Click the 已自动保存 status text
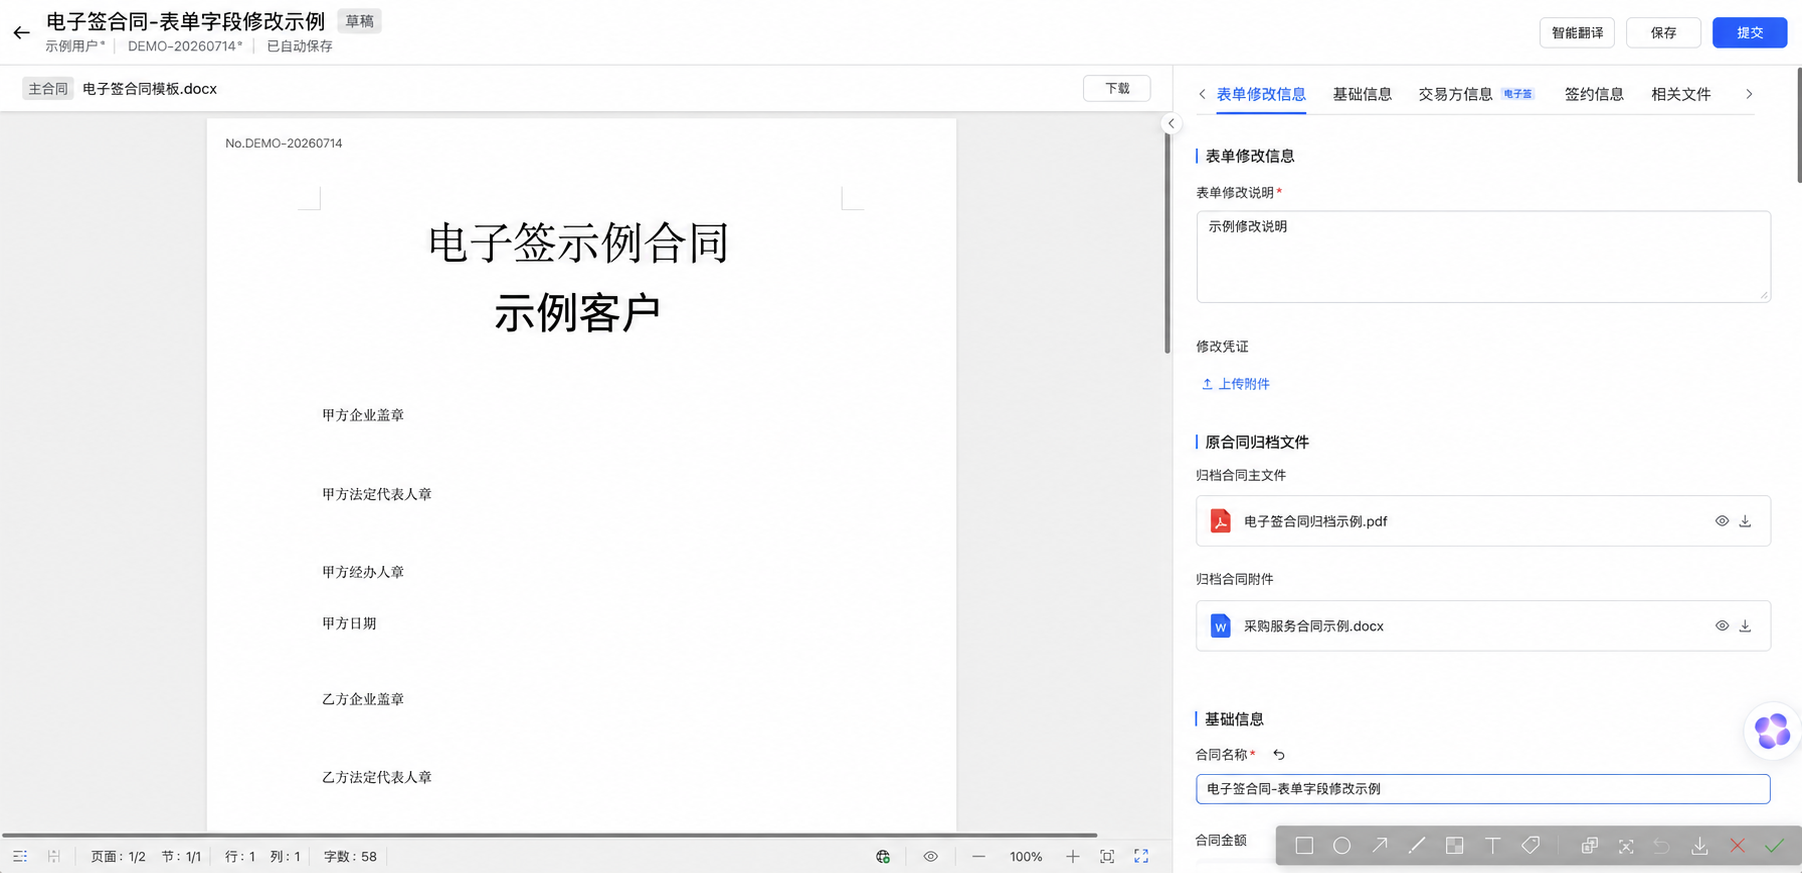Image resolution: width=1802 pixels, height=873 pixels. coord(299,46)
